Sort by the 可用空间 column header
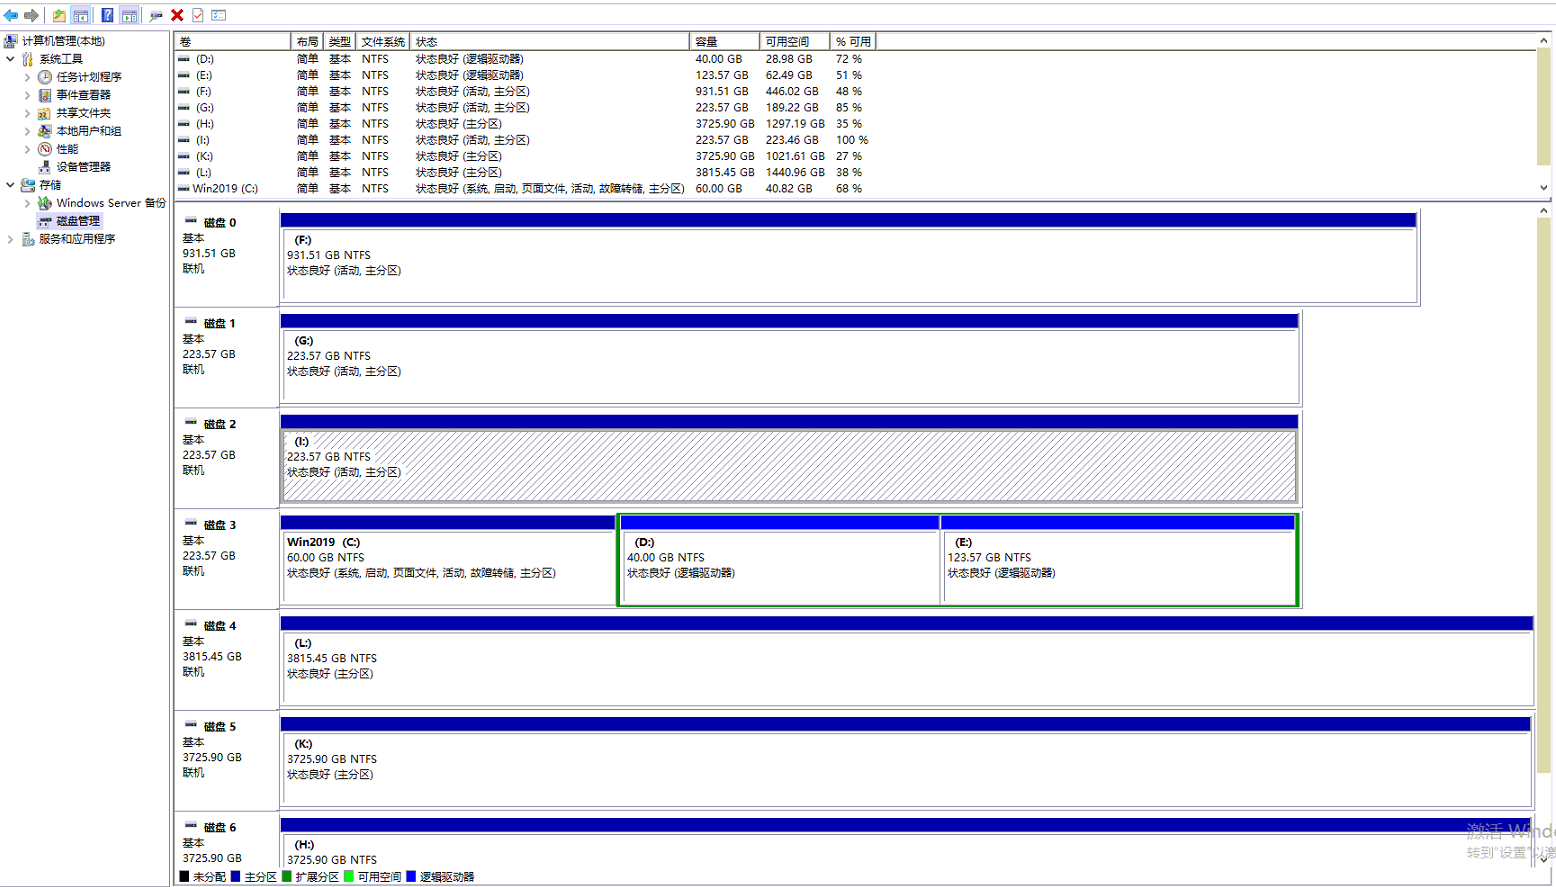Viewport: 1556px width, 887px height. click(x=794, y=41)
